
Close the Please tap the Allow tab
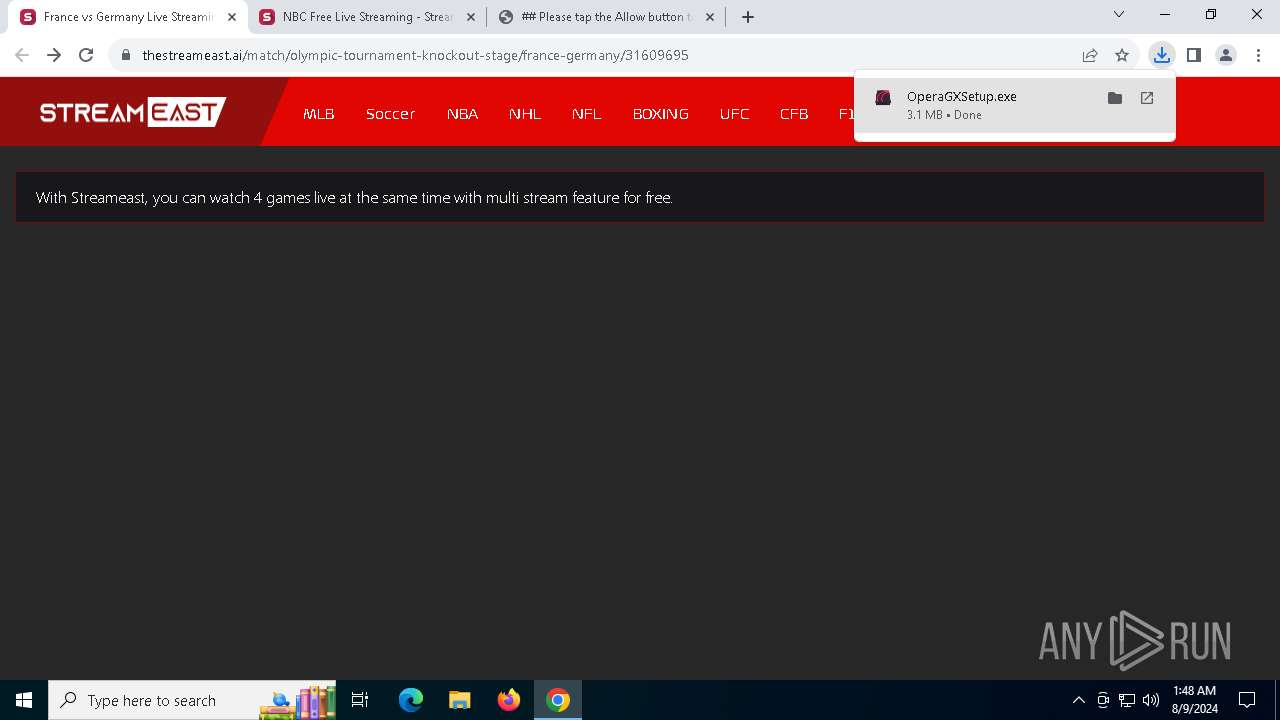pos(710,17)
